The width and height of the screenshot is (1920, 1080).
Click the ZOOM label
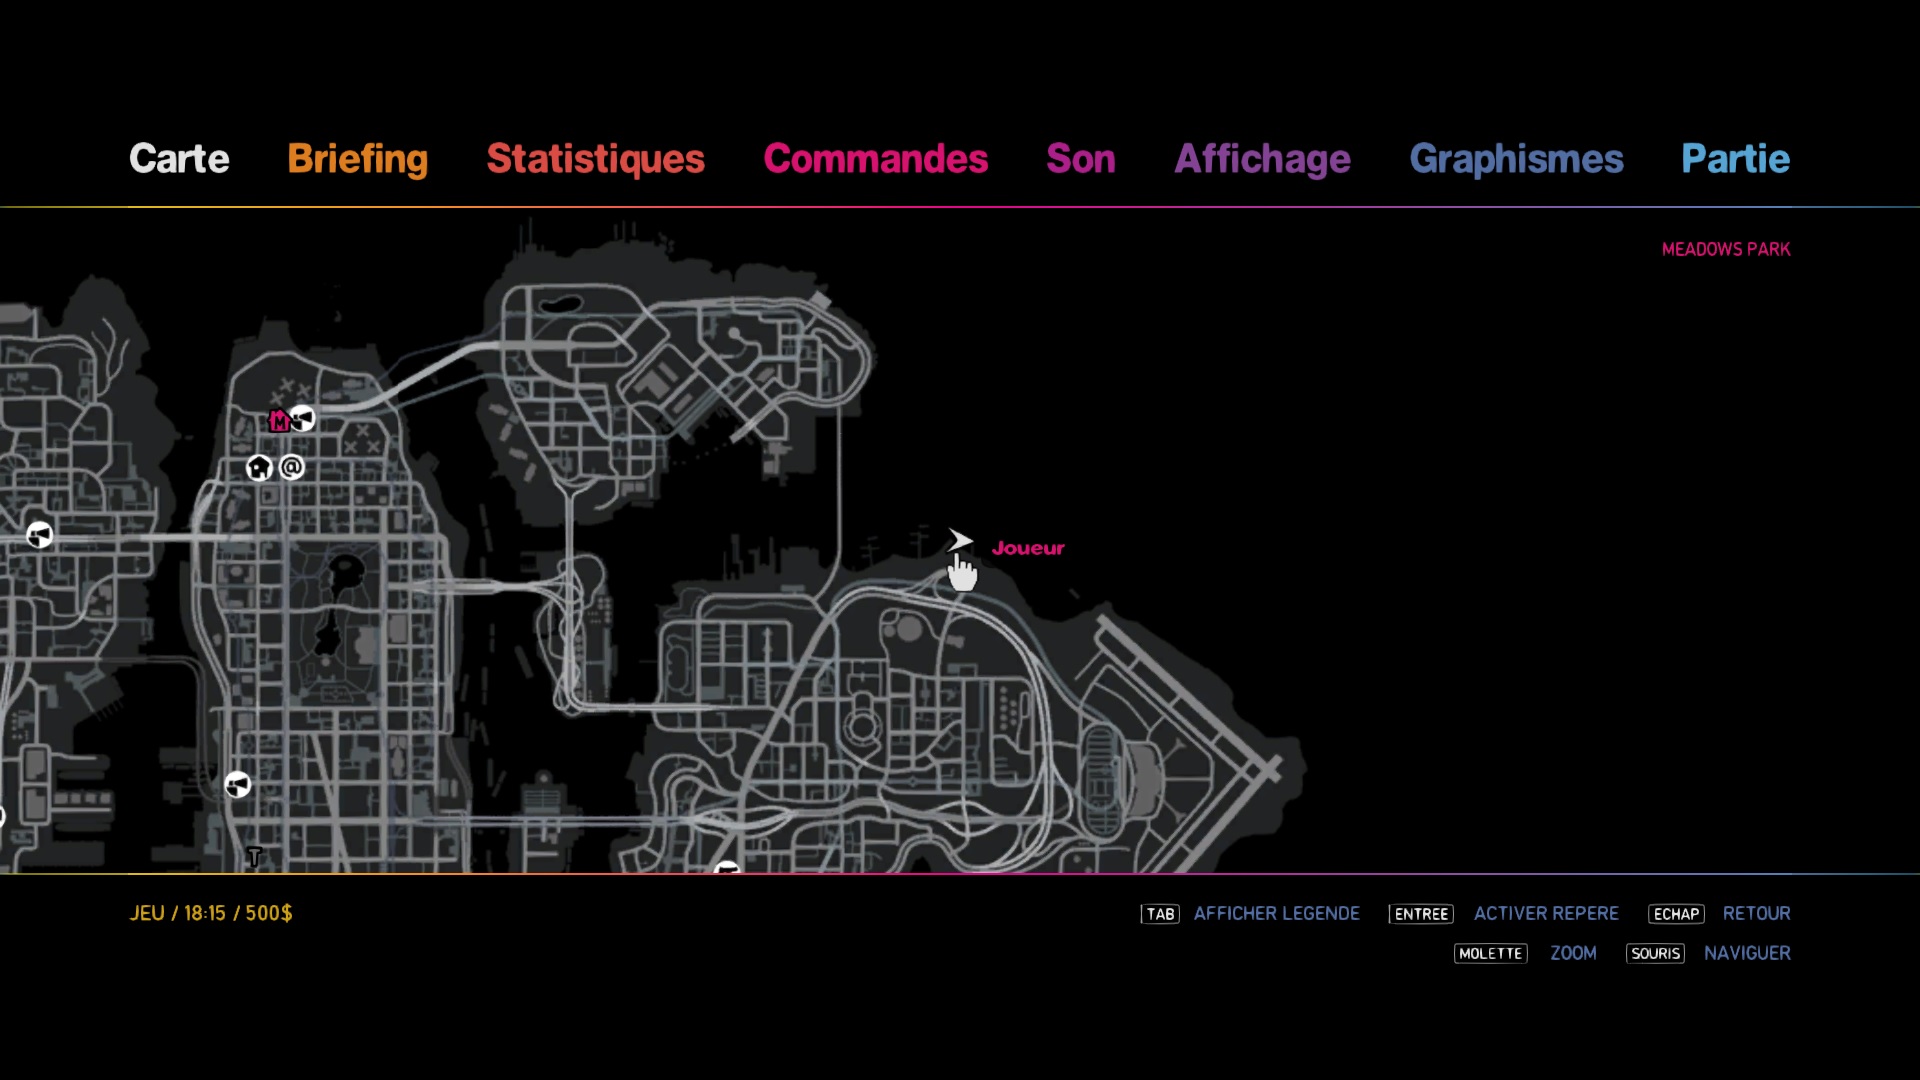[1573, 953]
